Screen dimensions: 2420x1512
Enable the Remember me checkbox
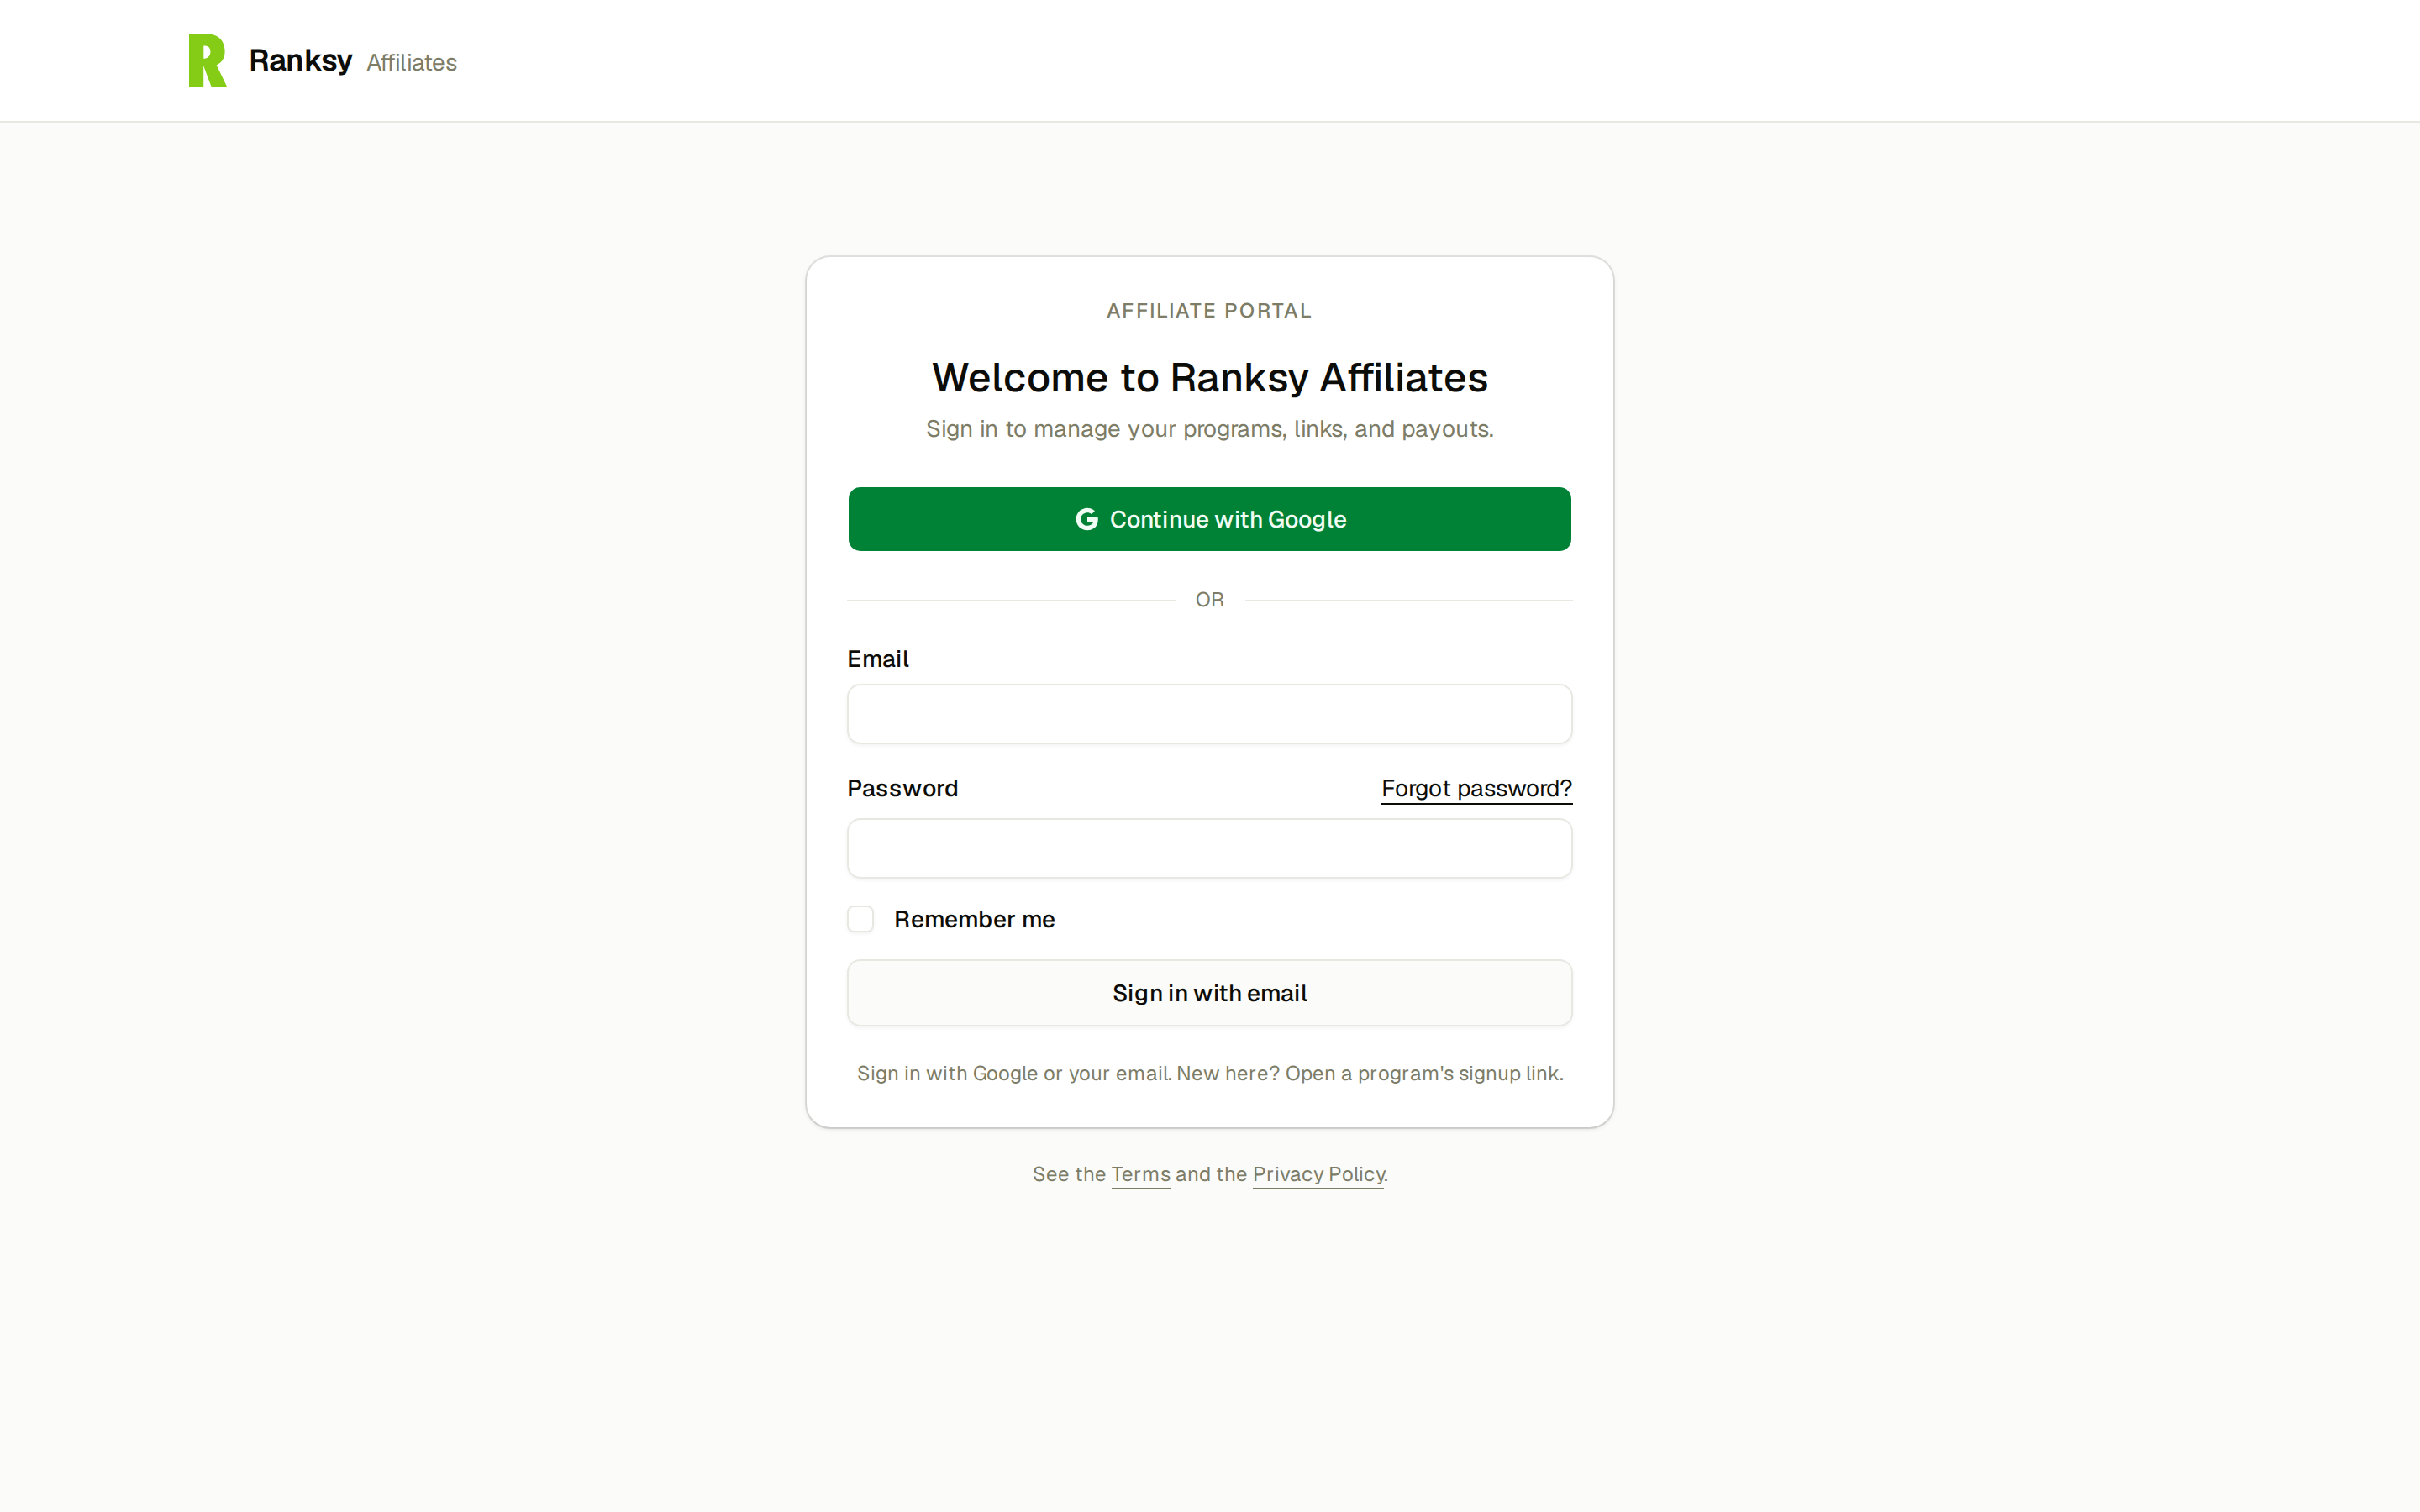(860, 919)
